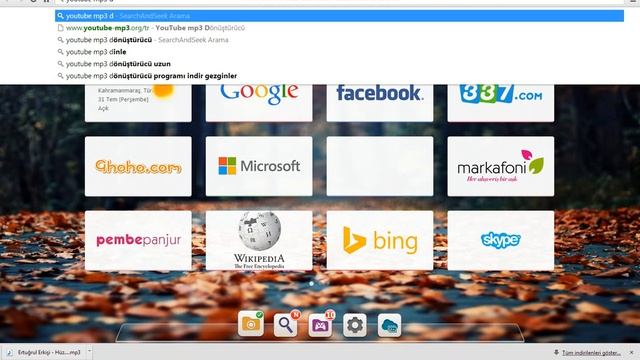The height and width of the screenshot is (360, 640).
Task: Click the 'Tüm indirilenleri göster' link
Action: [x=591, y=353]
